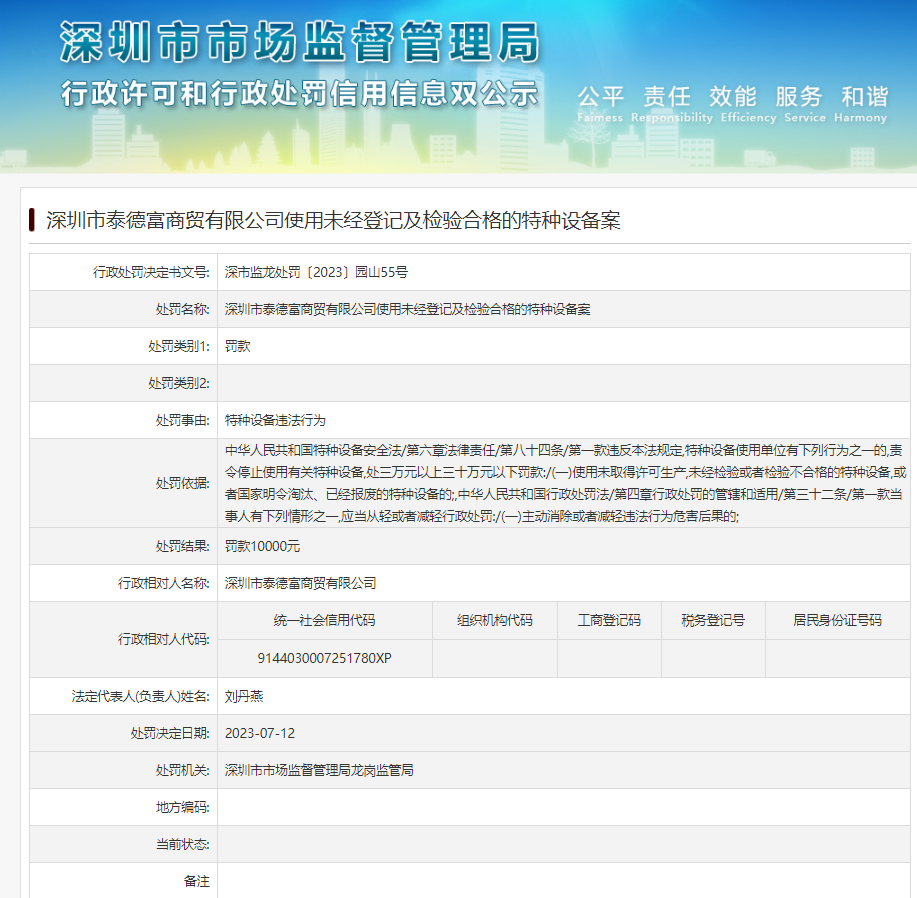Click the 居民身份证号码 column header
The width and height of the screenshot is (917, 898).
pyautogui.click(x=837, y=620)
